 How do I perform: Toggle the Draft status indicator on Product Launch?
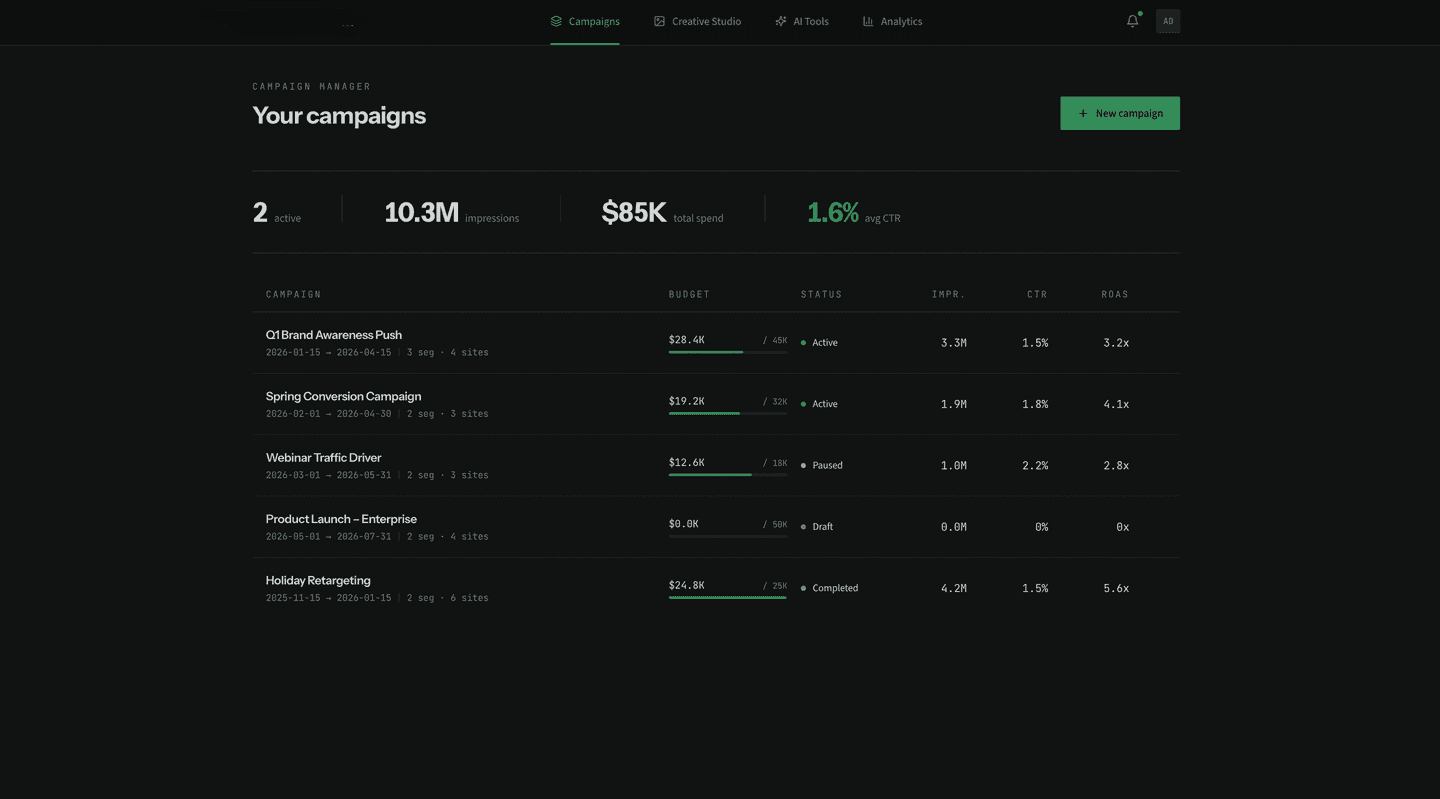(803, 526)
